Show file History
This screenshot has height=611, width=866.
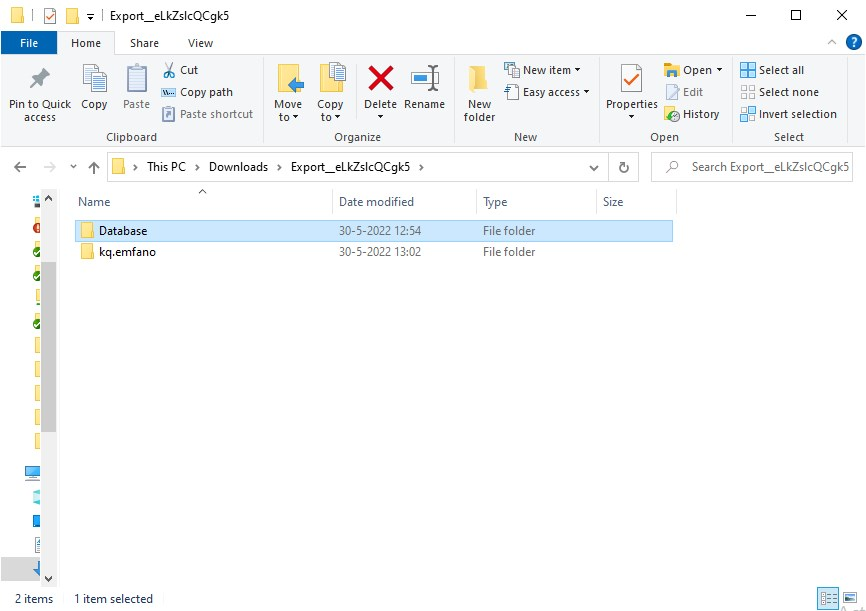692,114
